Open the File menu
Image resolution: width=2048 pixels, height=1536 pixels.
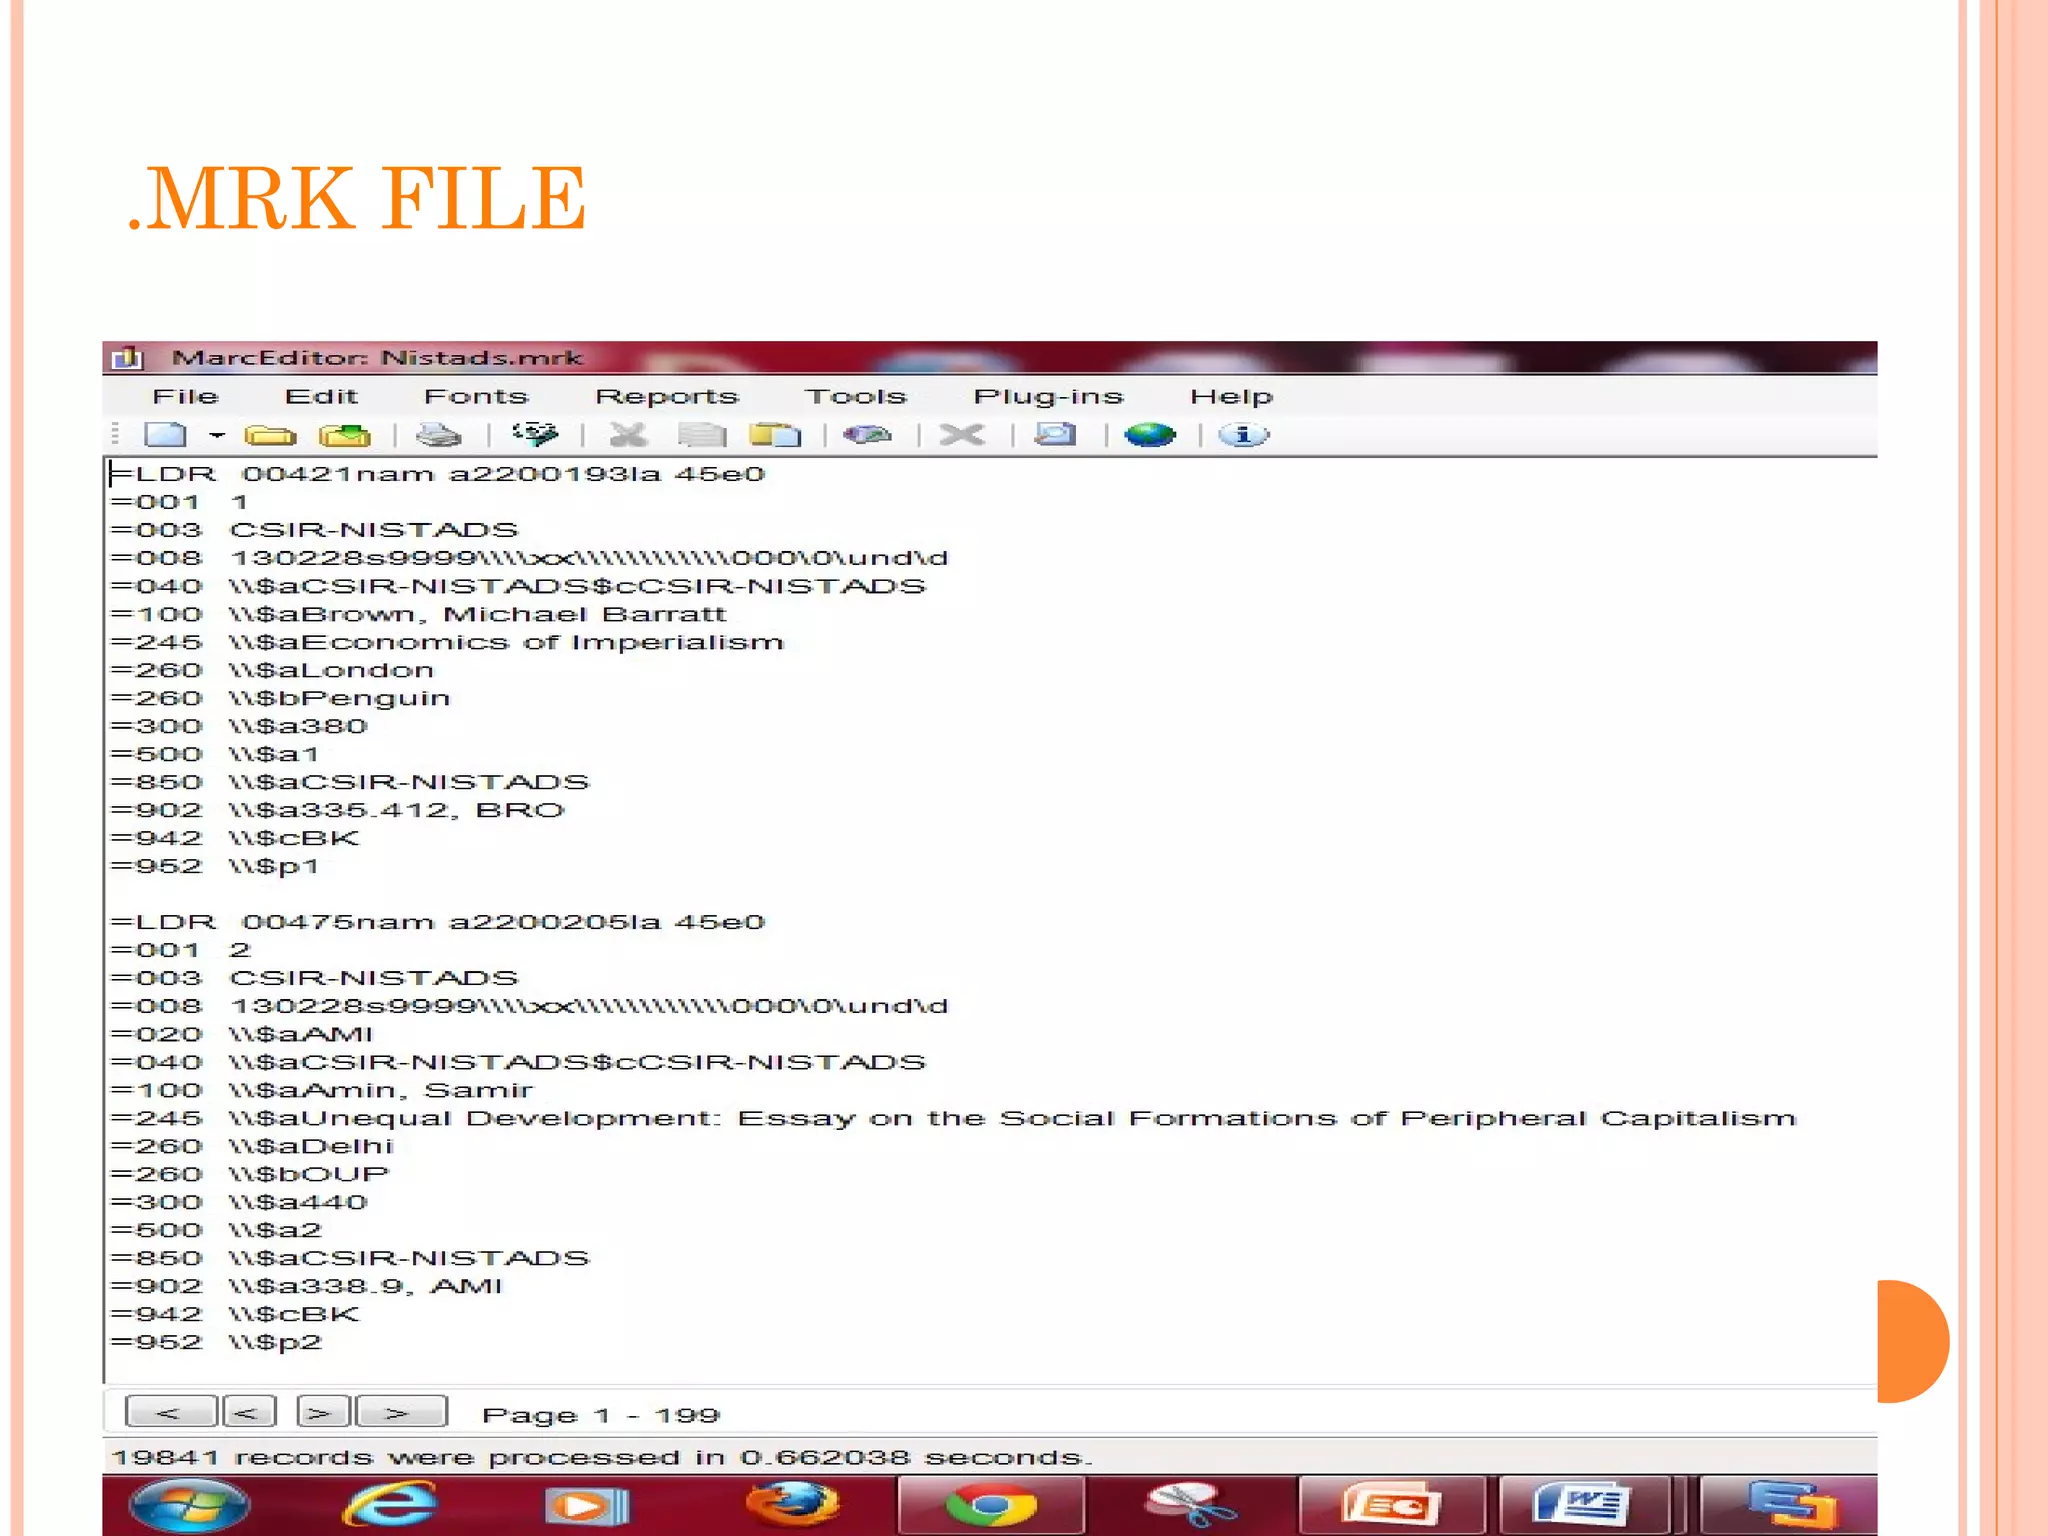[185, 396]
